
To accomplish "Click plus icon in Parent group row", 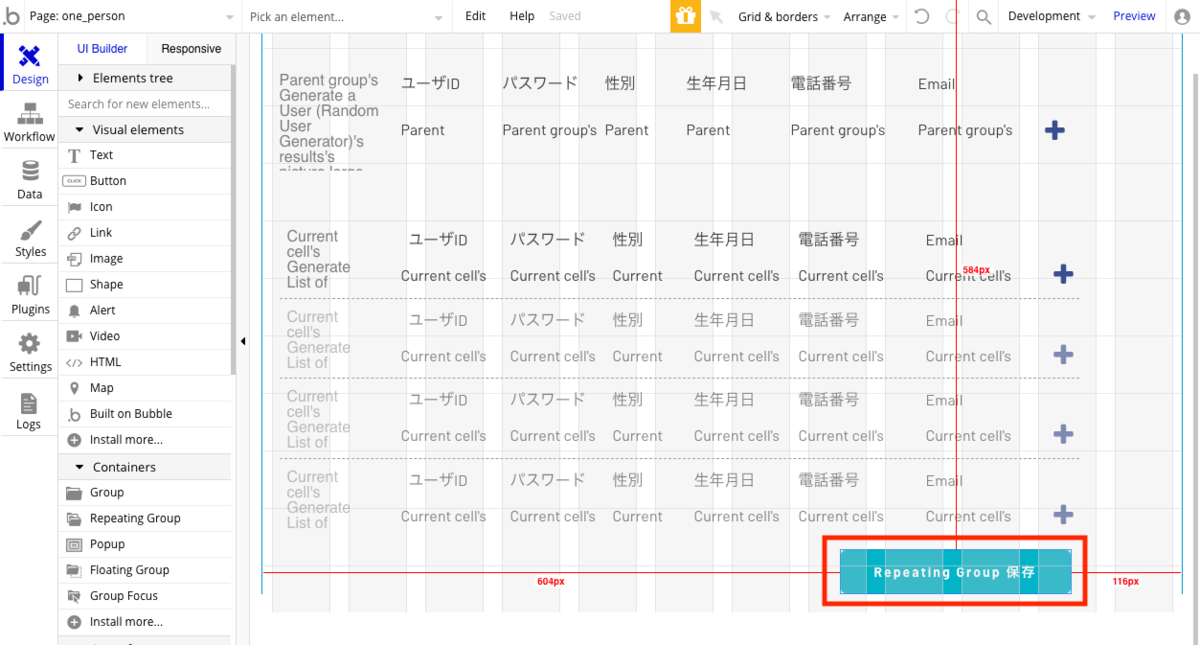I will [x=1054, y=130].
